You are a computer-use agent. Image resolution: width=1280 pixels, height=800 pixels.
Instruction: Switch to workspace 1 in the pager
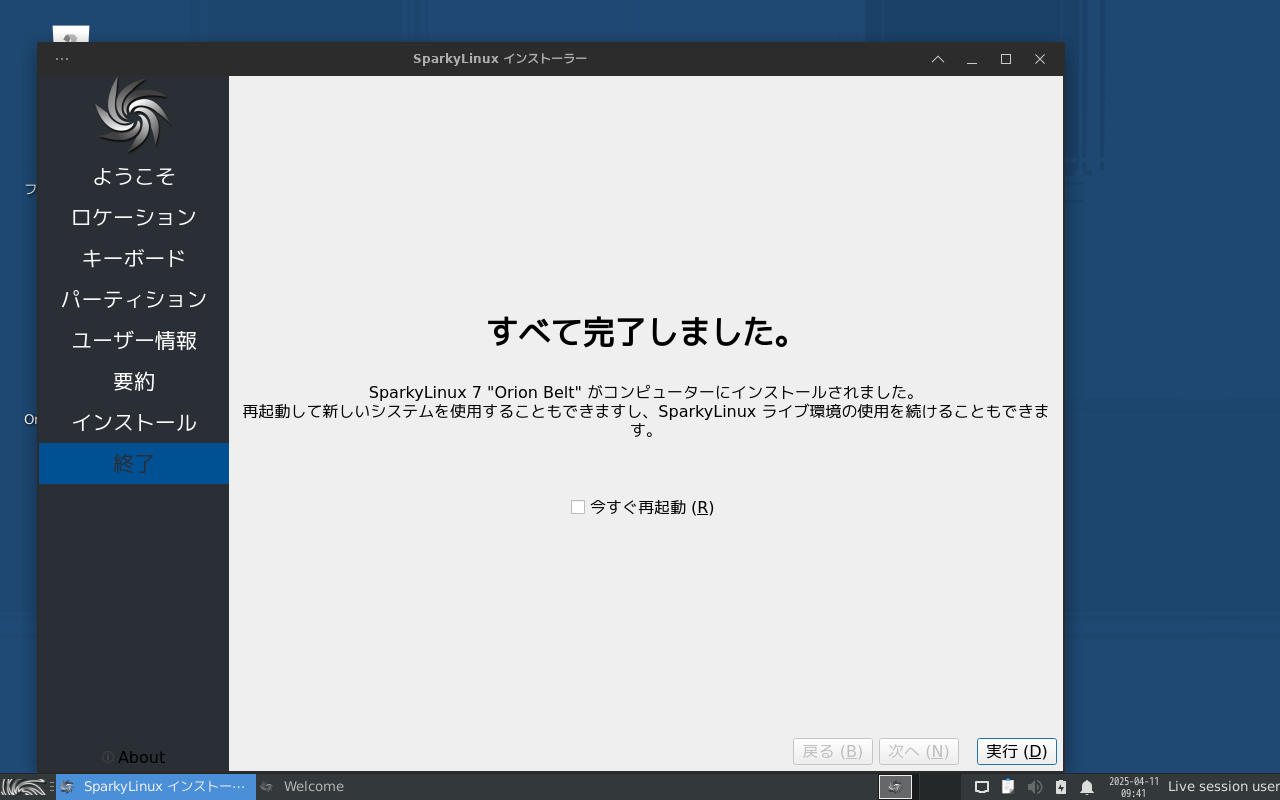[895, 787]
